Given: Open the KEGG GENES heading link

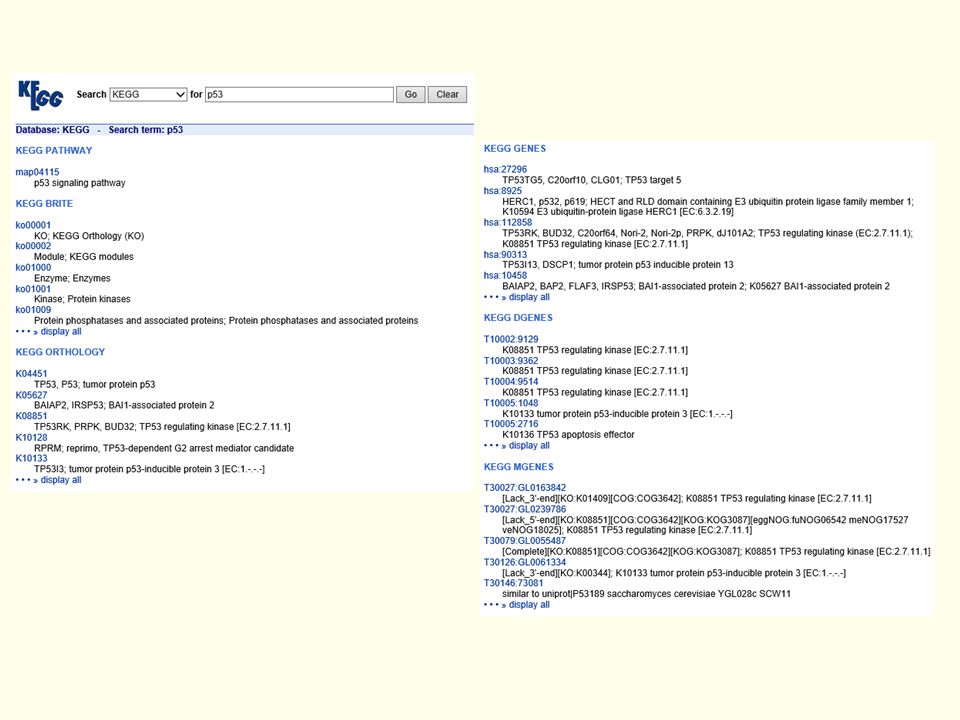Looking at the screenshot, I should click(x=515, y=149).
